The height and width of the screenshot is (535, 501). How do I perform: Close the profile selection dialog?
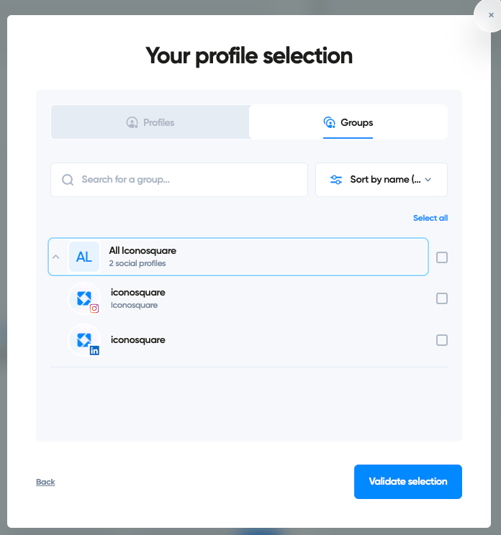[491, 15]
